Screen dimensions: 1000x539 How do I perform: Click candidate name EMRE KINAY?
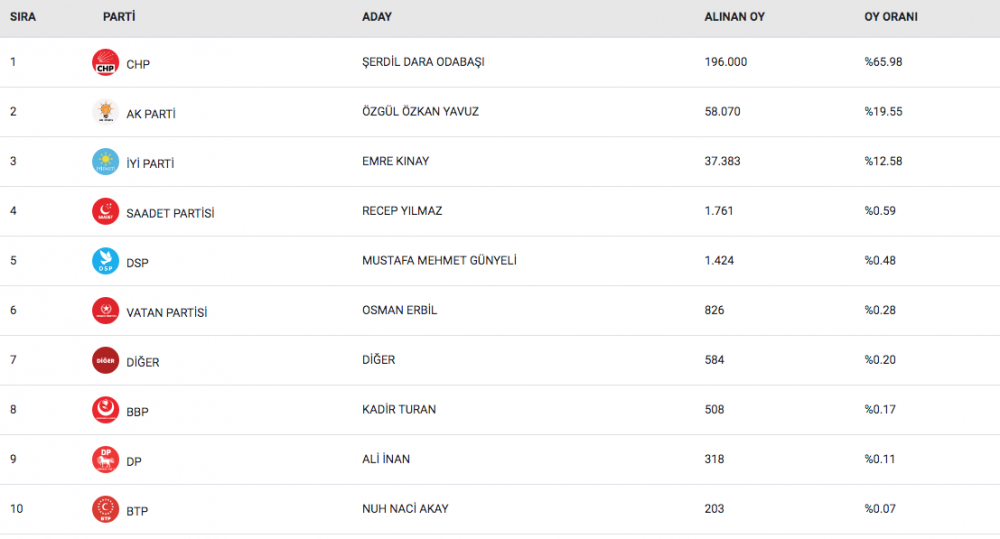[395, 161]
